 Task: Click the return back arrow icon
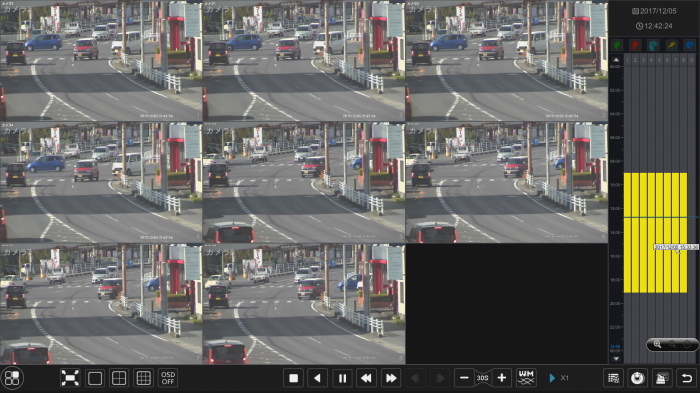687,378
